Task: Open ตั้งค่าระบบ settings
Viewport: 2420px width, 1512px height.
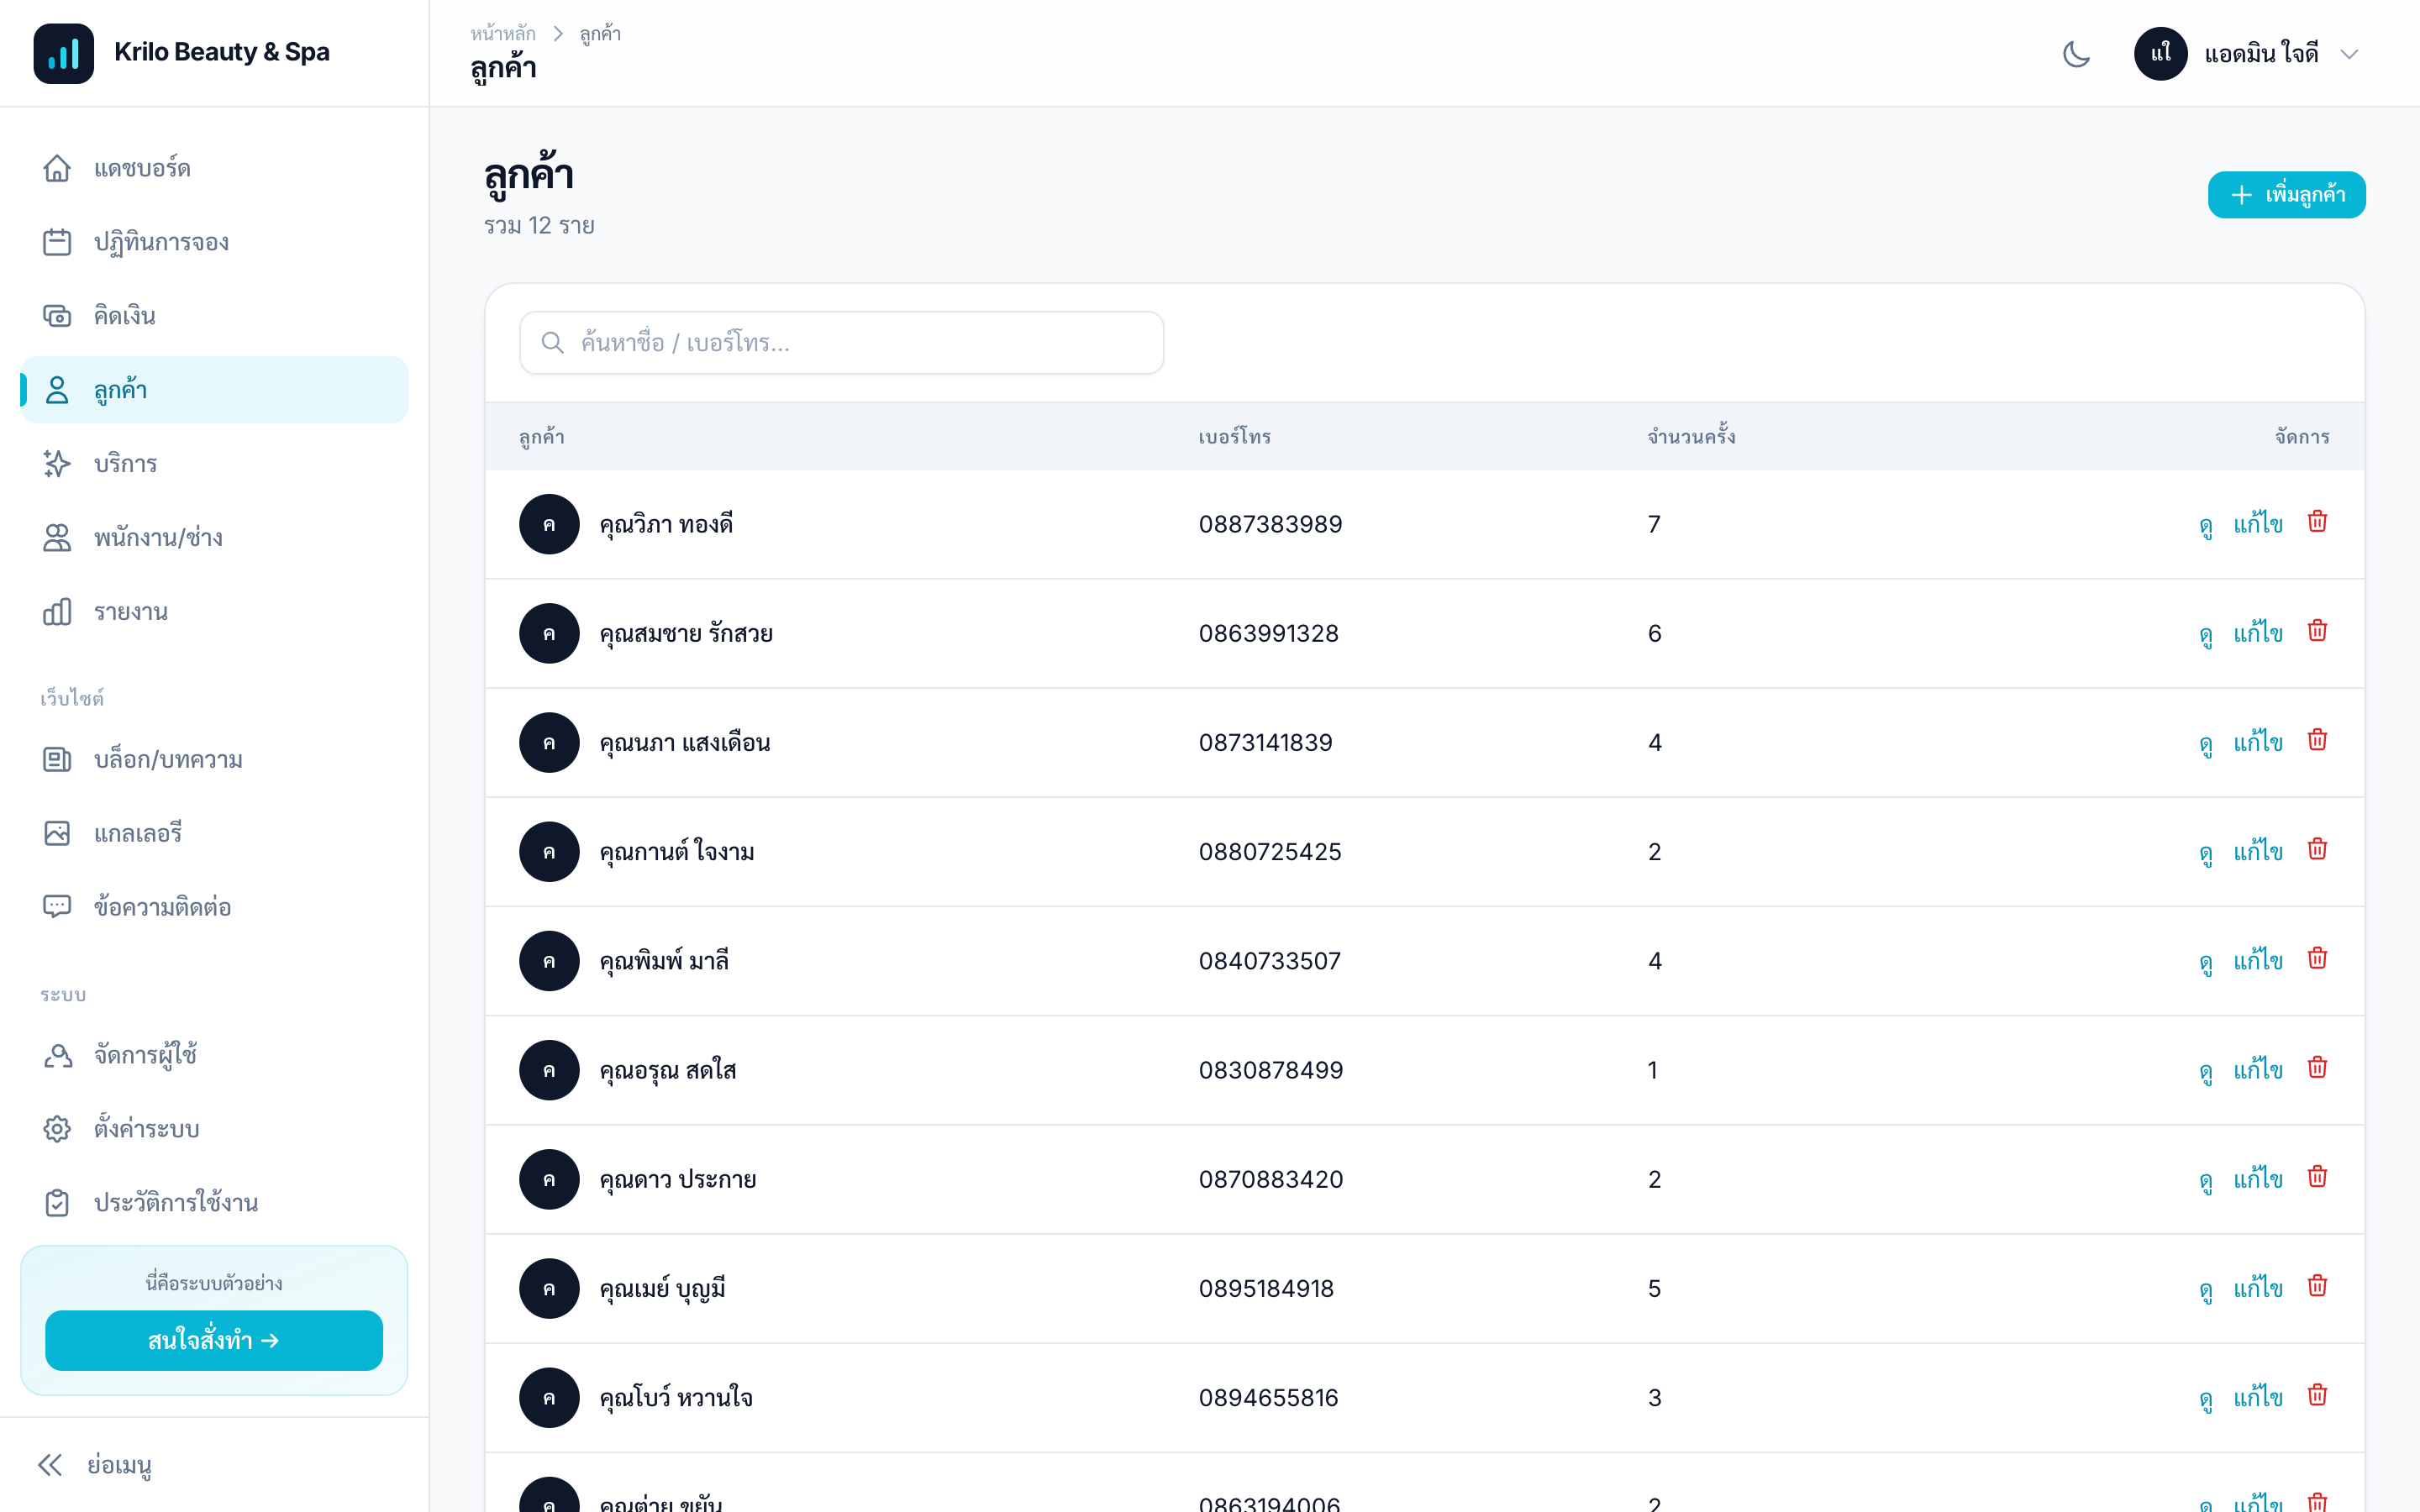Action: pyautogui.click(x=214, y=1129)
